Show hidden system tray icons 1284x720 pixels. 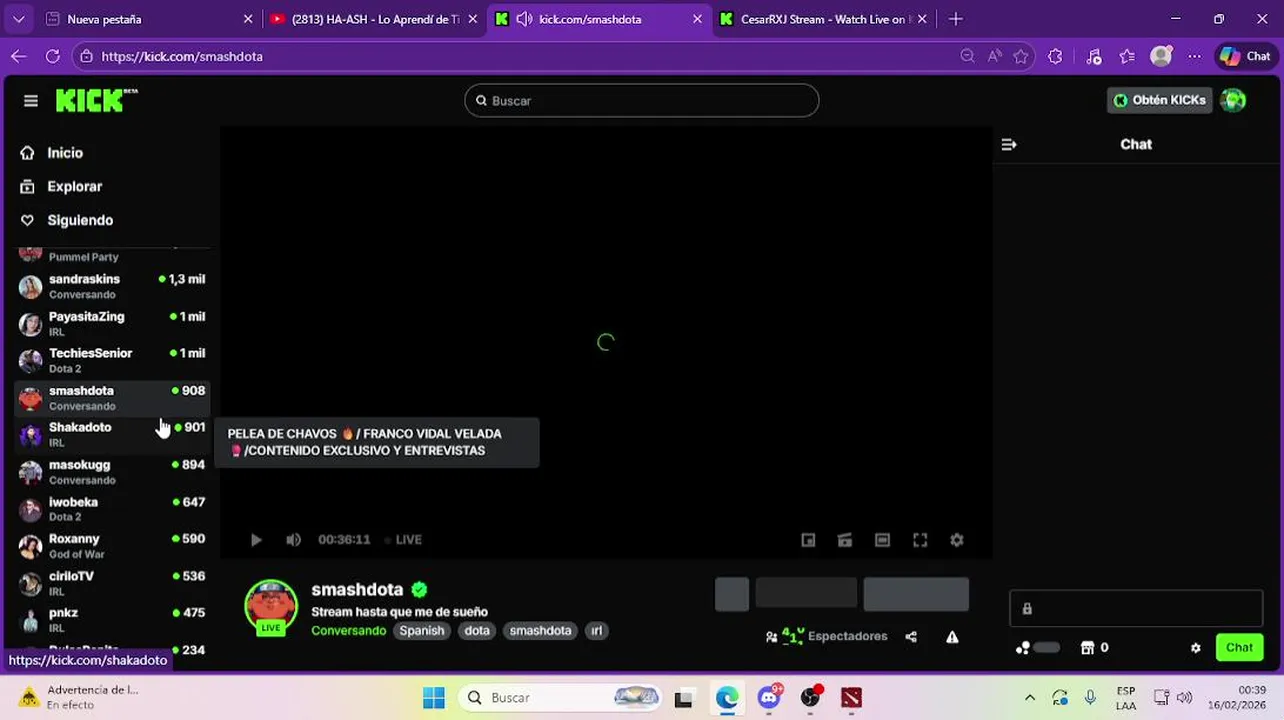tap(1030, 698)
